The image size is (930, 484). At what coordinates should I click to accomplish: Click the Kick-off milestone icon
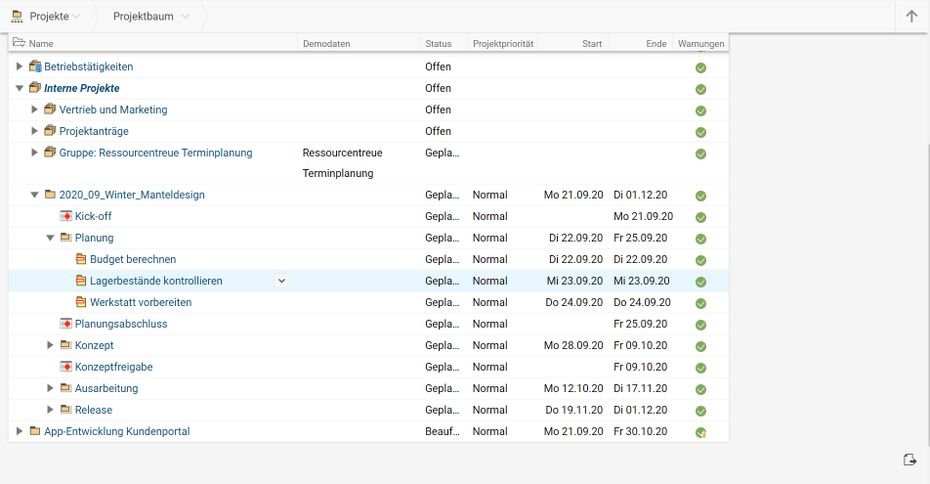pos(66,216)
